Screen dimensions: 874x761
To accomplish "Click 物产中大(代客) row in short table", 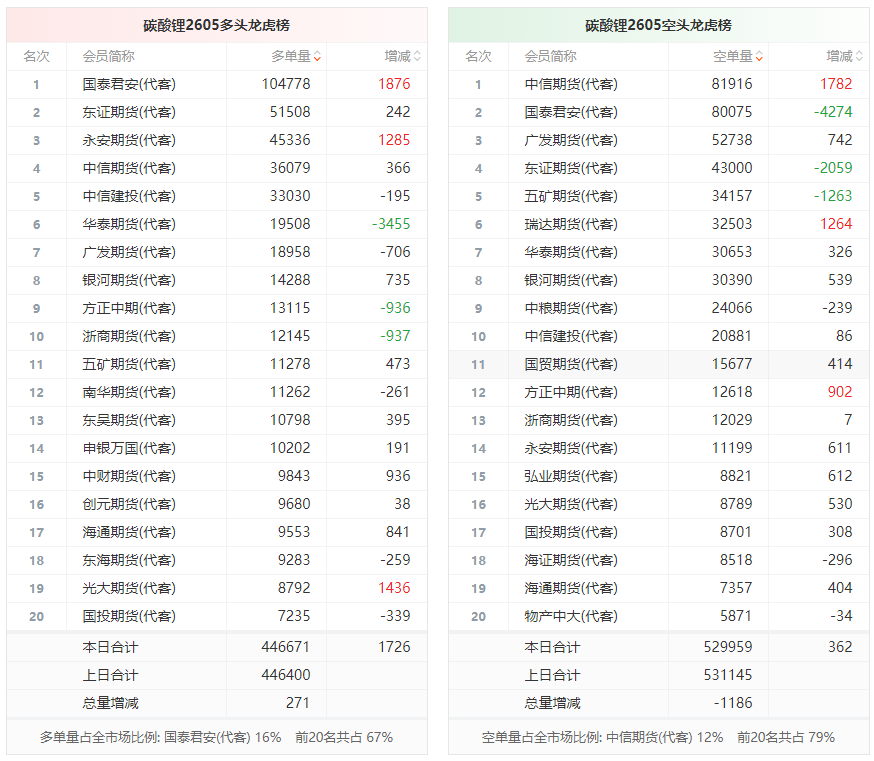I will (659, 616).
